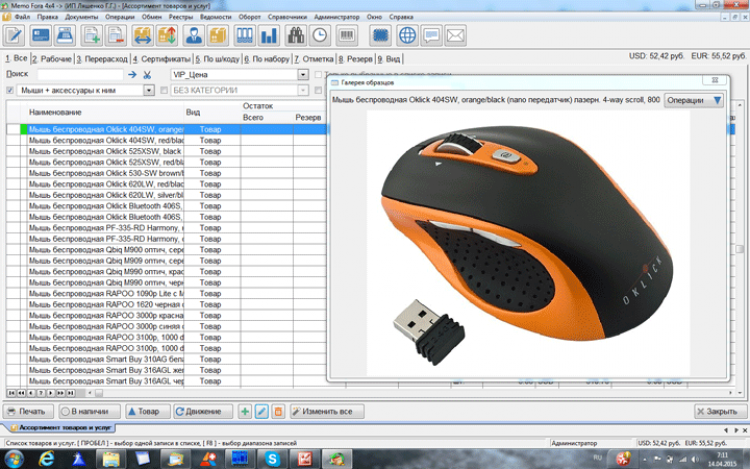Image resolution: width=750 pixels, height=469 pixels.
Task: Open Skype from the Windows taskbar
Action: pos(273,459)
